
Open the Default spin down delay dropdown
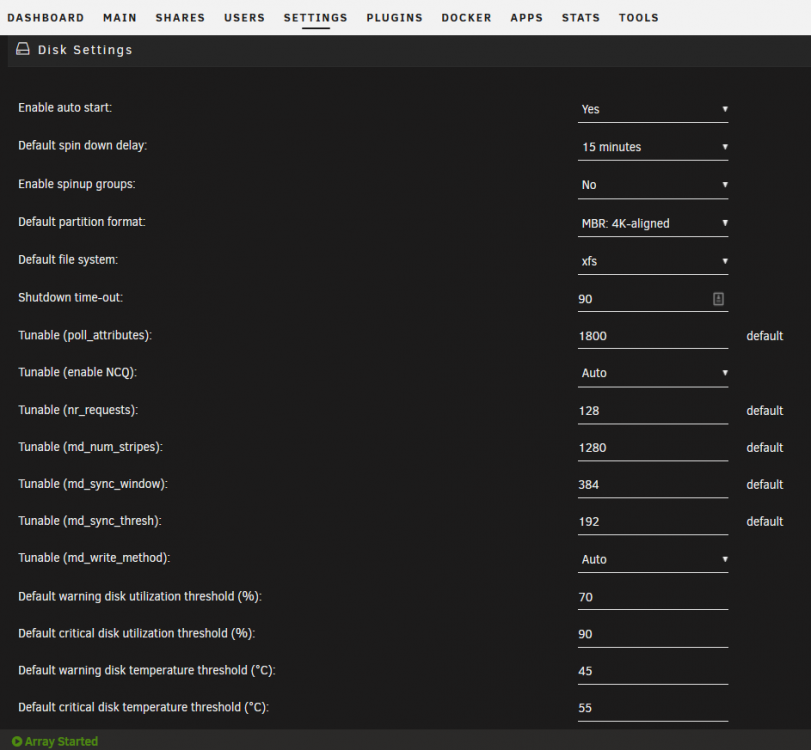(x=653, y=147)
